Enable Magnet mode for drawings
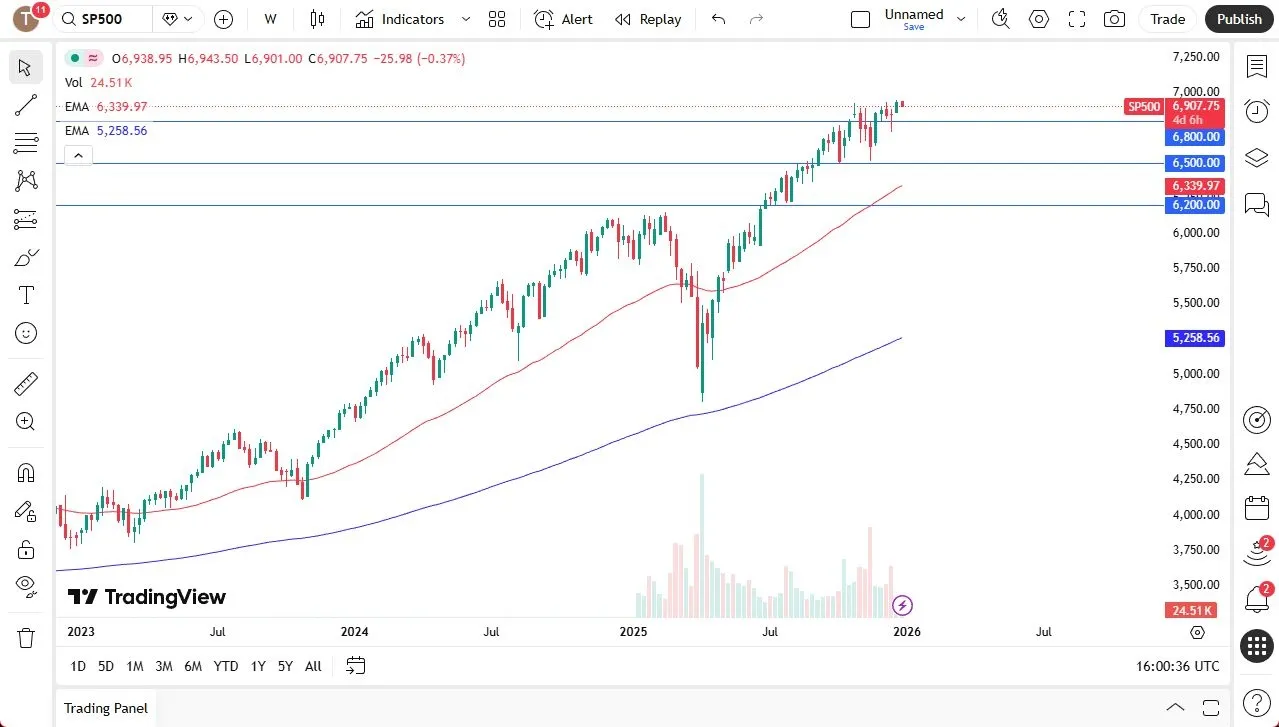1279x727 pixels. 25,472
